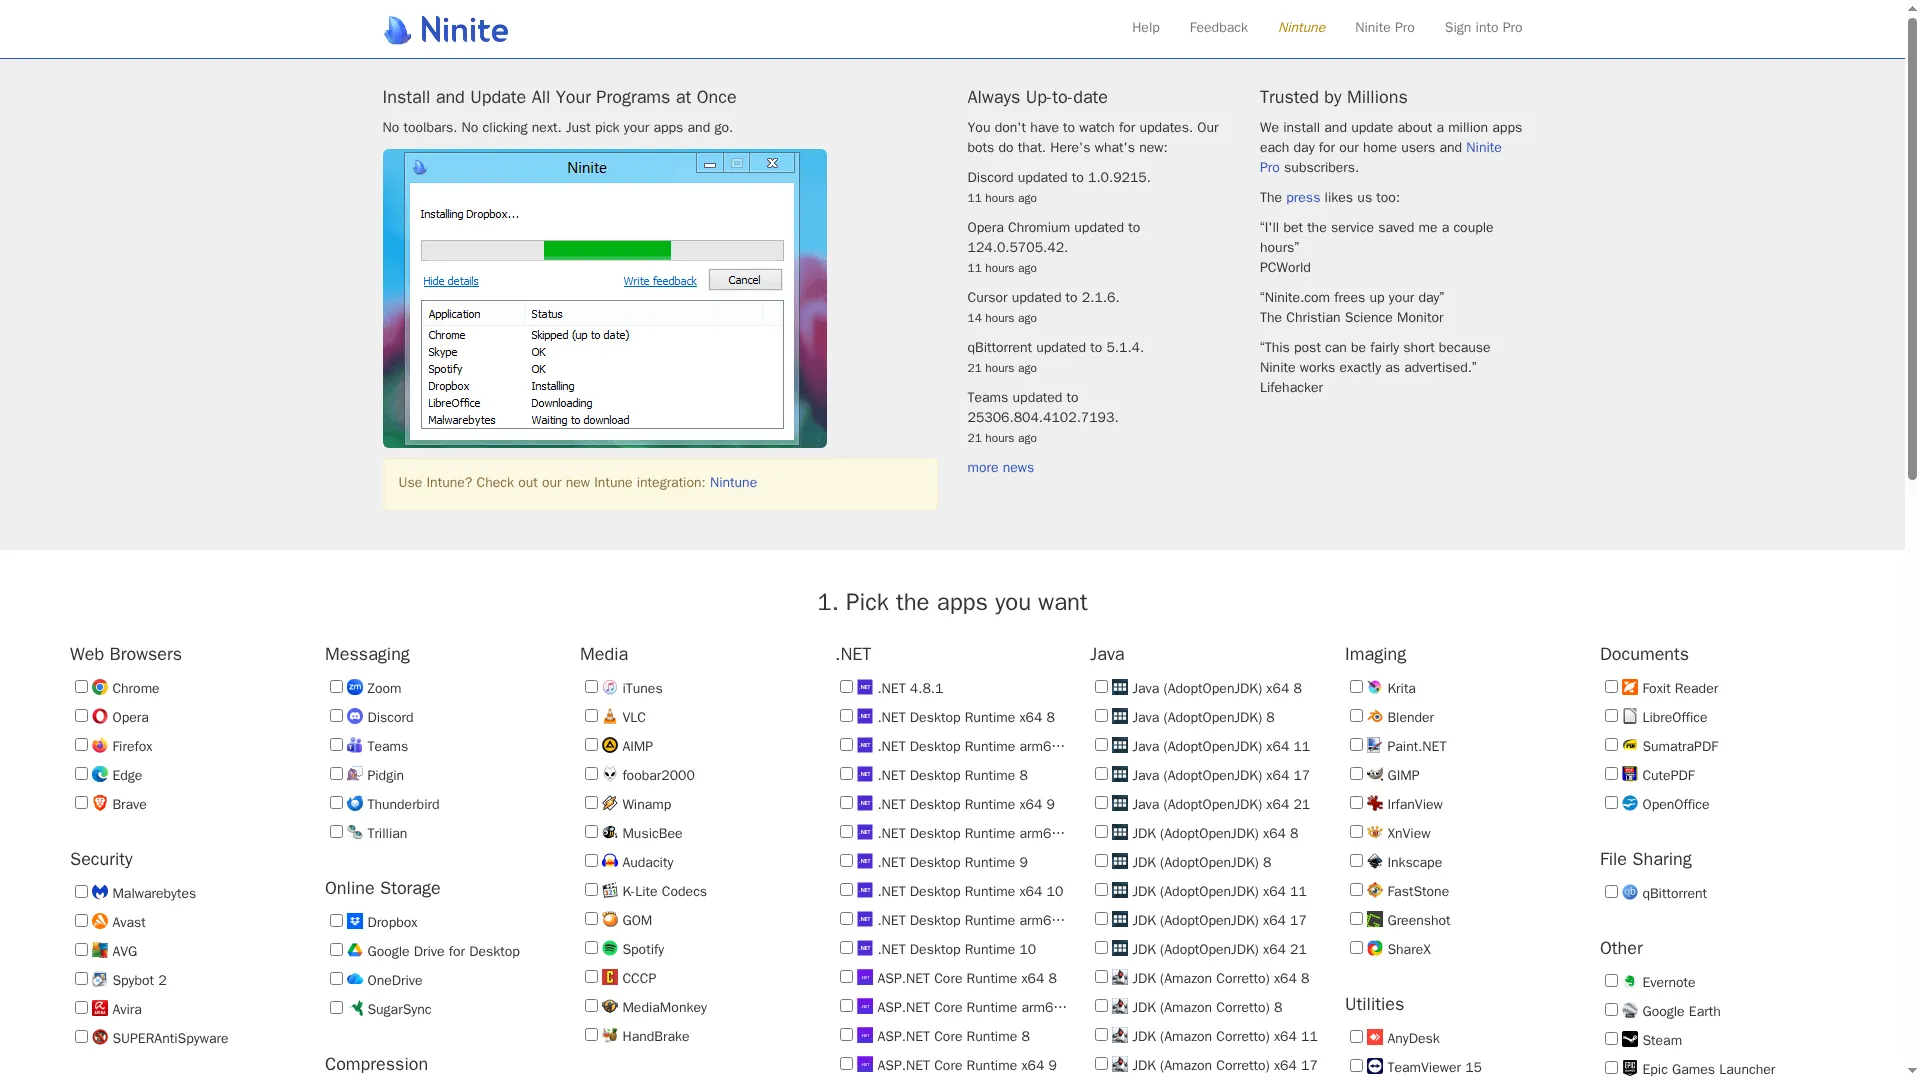The width and height of the screenshot is (1920, 1080).
Task: Click the Discord app icon
Action: [x=355, y=717]
